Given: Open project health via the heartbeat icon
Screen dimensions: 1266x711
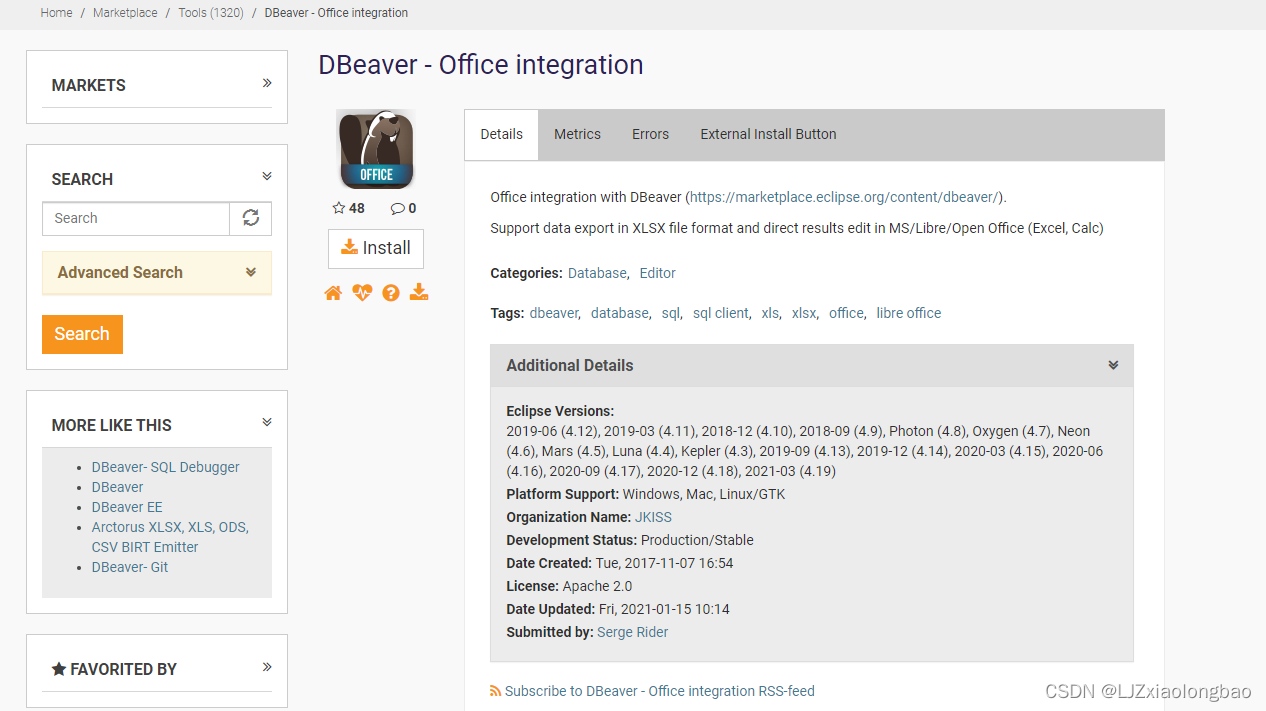Looking at the screenshot, I should tap(362, 292).
